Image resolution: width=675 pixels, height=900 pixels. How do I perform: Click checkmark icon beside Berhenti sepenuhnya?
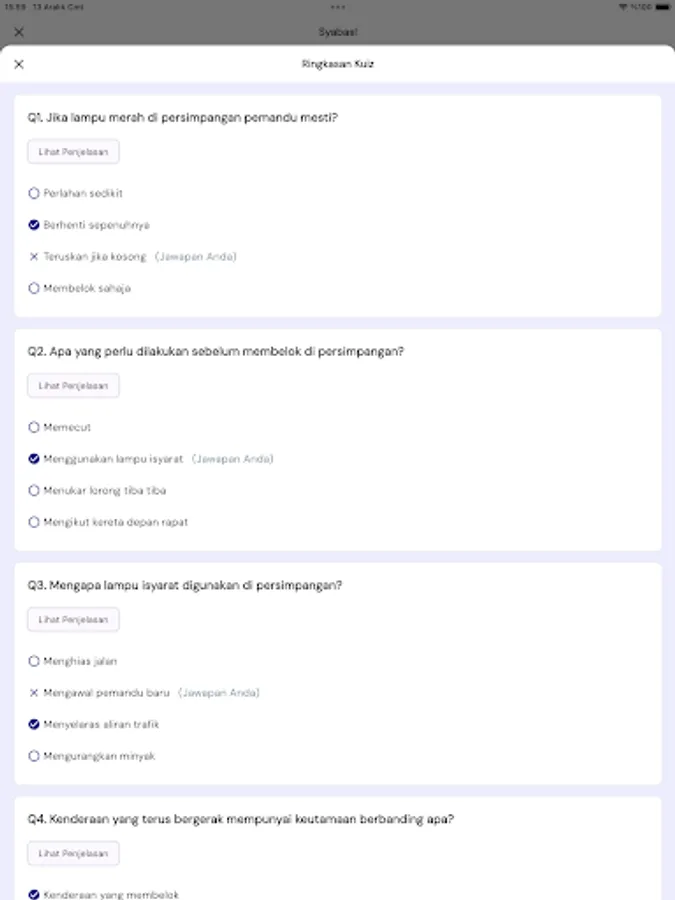pos(32,224)
